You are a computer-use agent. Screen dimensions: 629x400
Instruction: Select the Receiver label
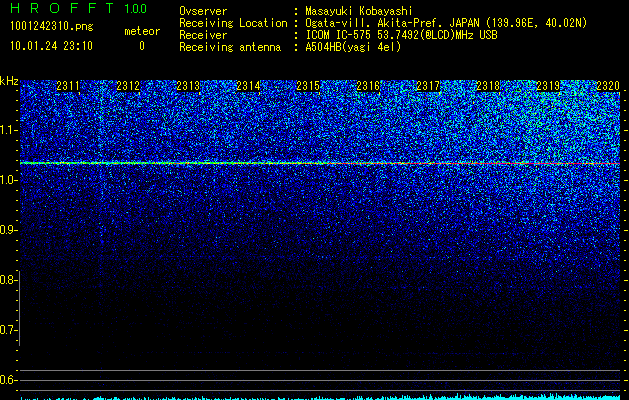tap(203, 35)
